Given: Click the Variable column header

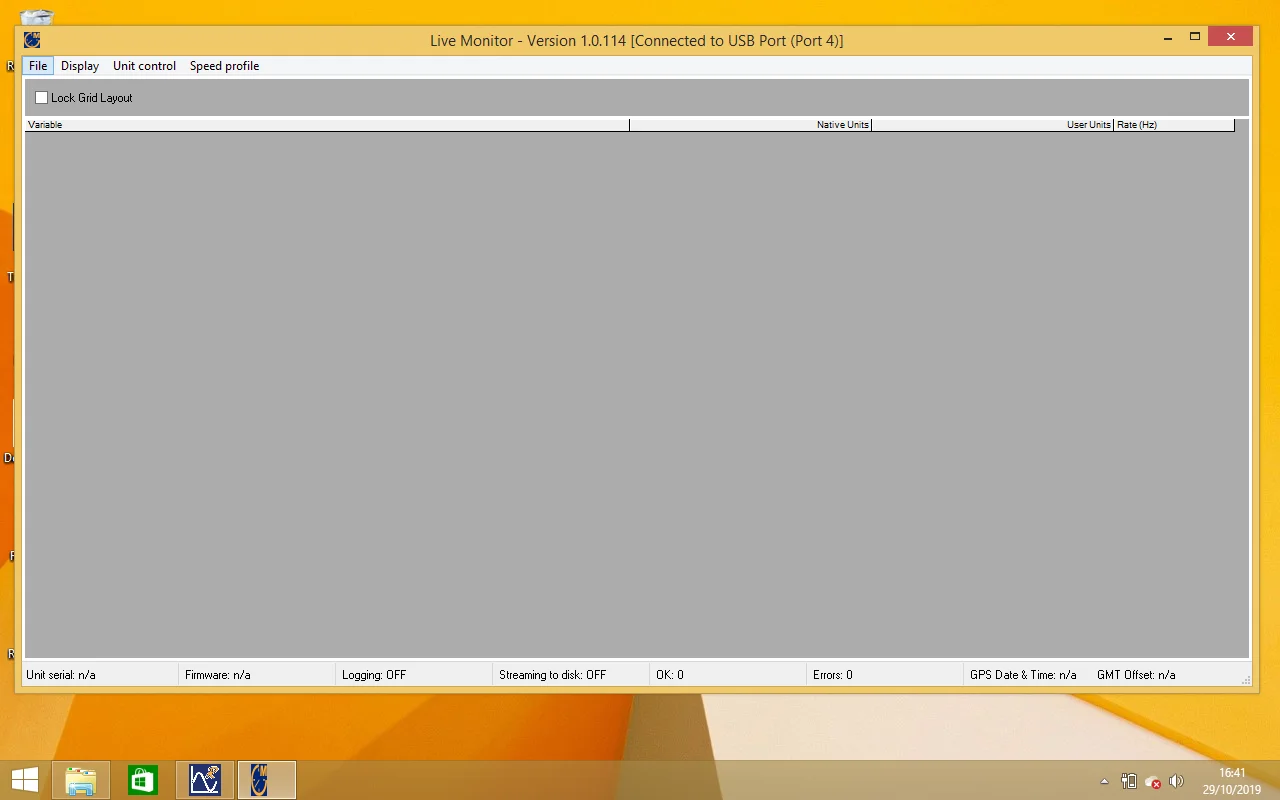Looking at the screenshot, I should point(327,125).
